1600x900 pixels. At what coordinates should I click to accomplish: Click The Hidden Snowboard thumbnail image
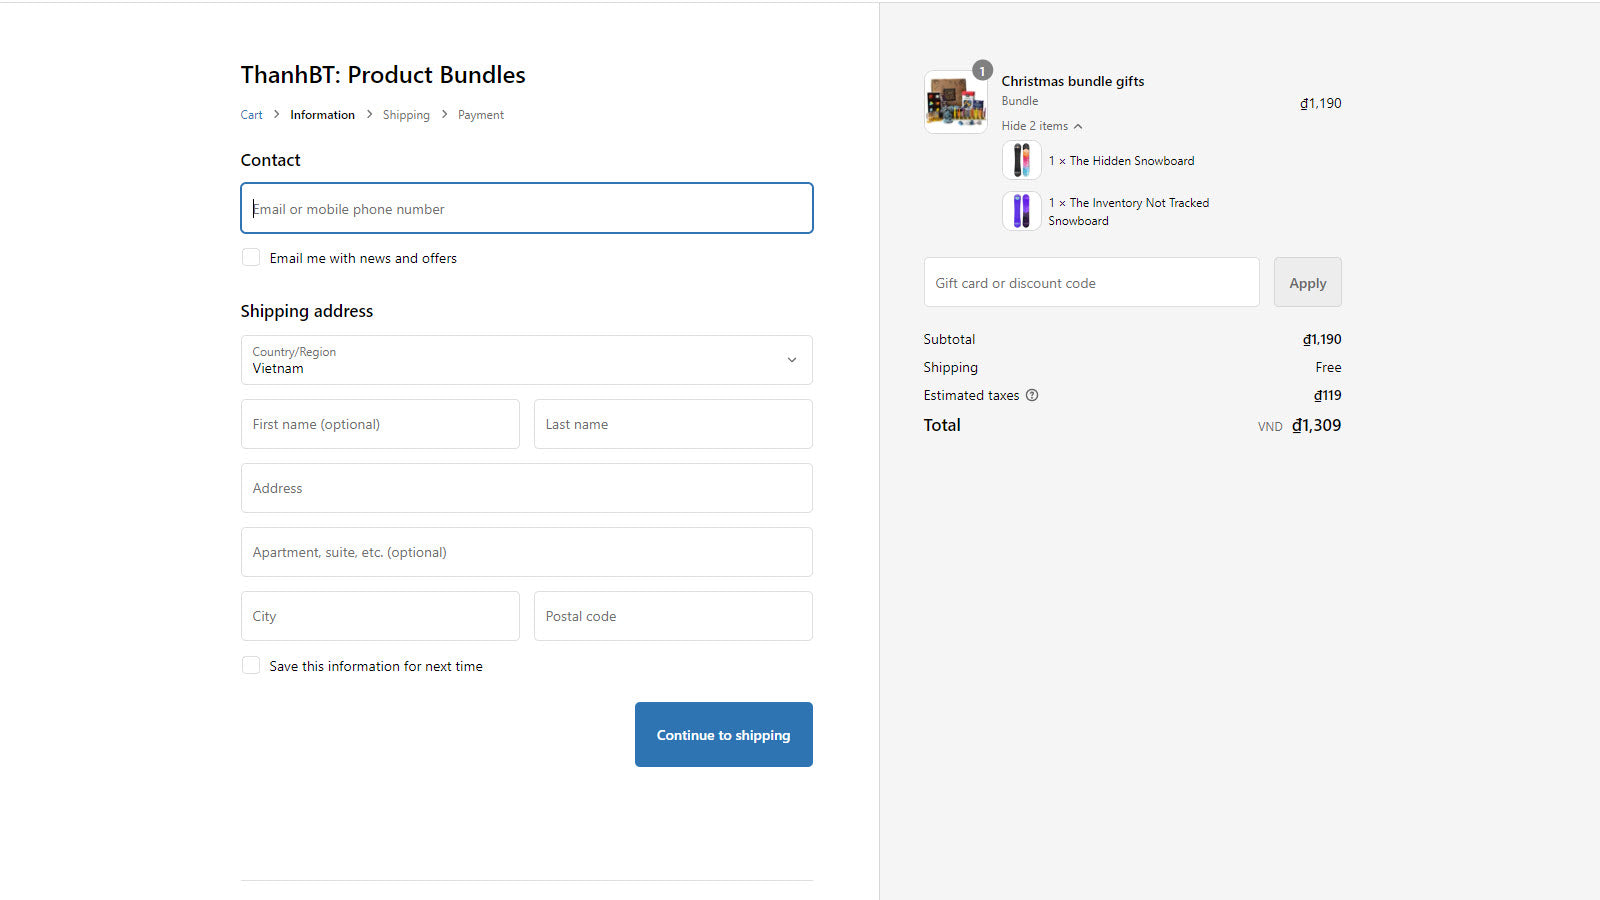(1021, 161)
